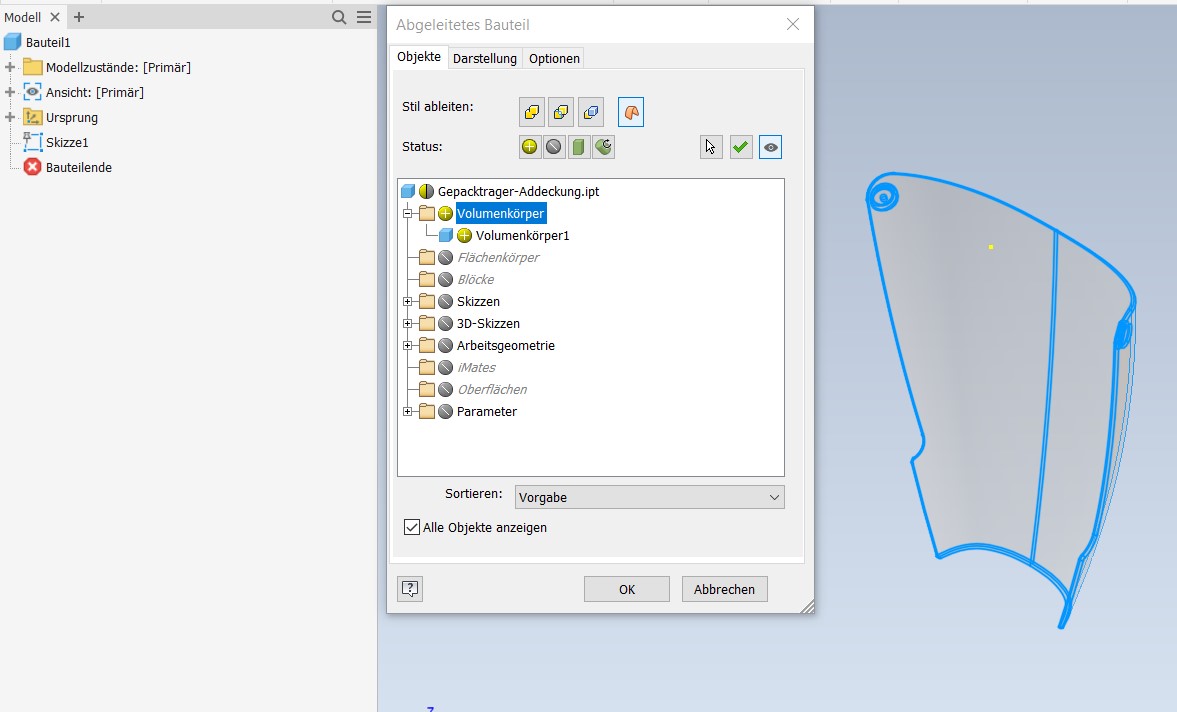Click the green checkmark accept selection icon

(x=741, y=147)
